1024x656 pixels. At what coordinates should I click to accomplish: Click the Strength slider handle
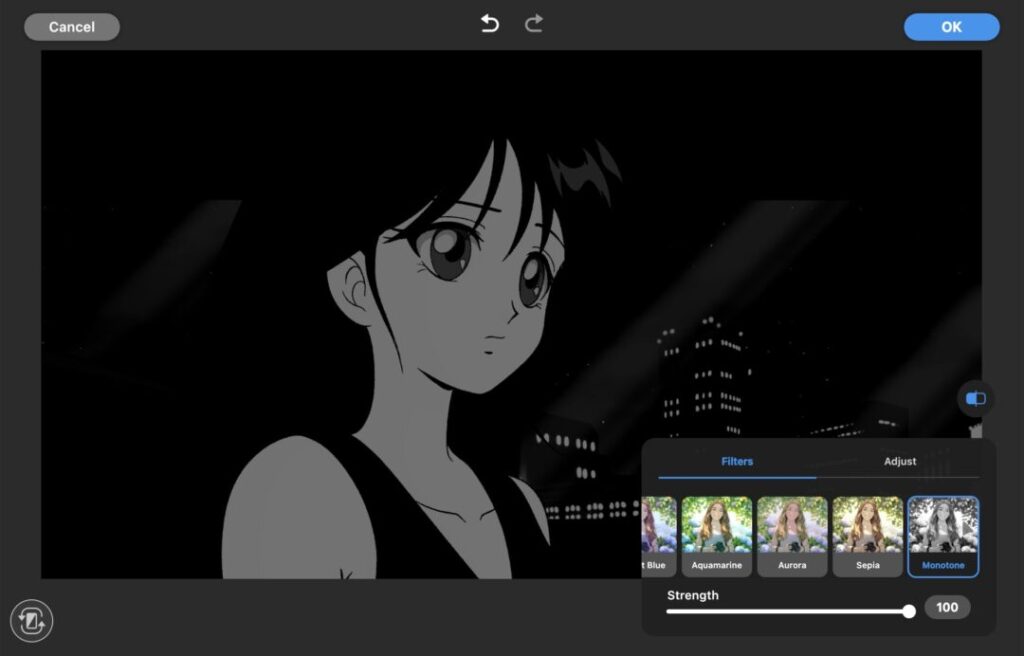pyautogui.click(x=908, y=611)
